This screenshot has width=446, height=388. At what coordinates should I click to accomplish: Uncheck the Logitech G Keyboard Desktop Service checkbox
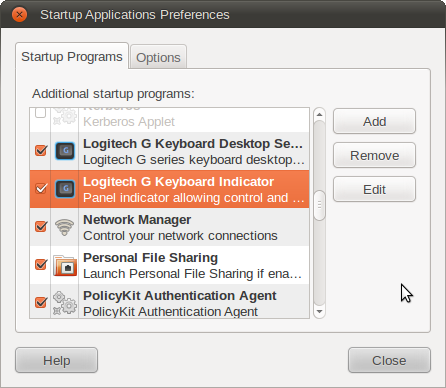pyautogui.click(x=41, y=150)
